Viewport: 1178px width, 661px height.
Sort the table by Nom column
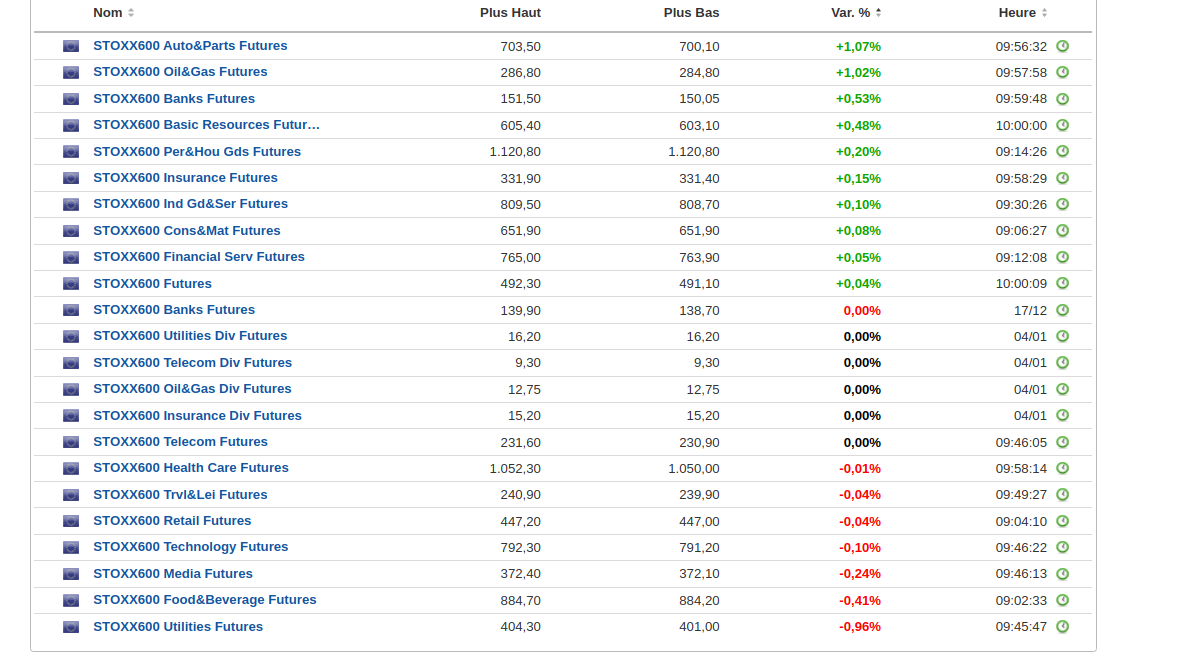tap(108, 12)
